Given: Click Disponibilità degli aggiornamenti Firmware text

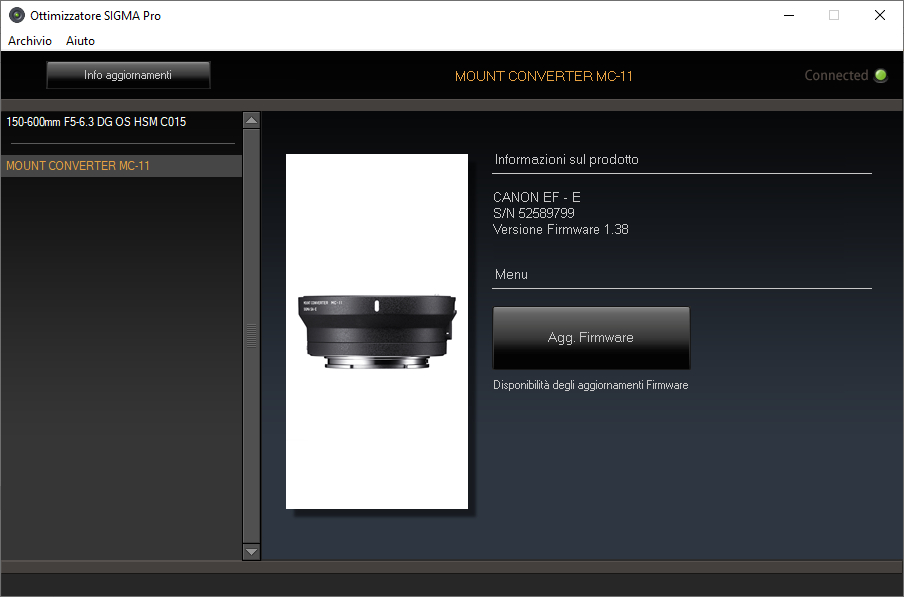Looking at the screenshot, I should tap(590, 385).
